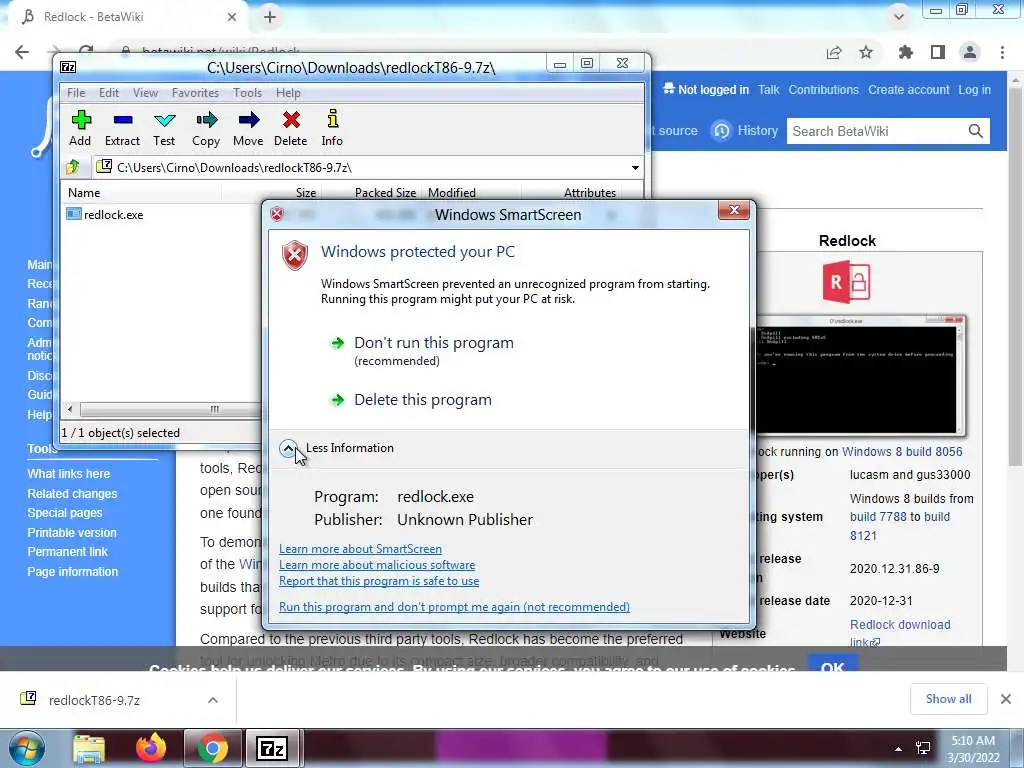1024x768 pixels.
Task: Open the 7-Zip path dropdown arrow
Action: tap(635, 168)
